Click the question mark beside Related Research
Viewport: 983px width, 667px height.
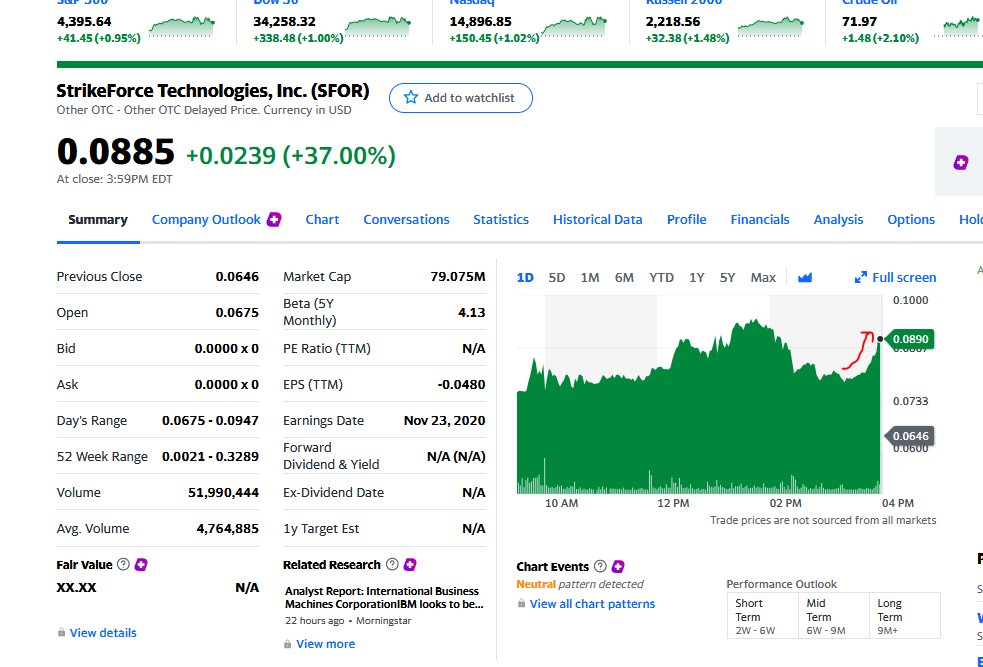[392, 564]
